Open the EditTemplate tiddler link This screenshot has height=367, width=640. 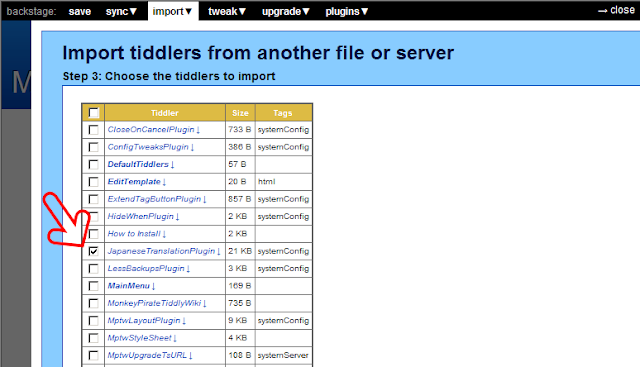(137, 182)
